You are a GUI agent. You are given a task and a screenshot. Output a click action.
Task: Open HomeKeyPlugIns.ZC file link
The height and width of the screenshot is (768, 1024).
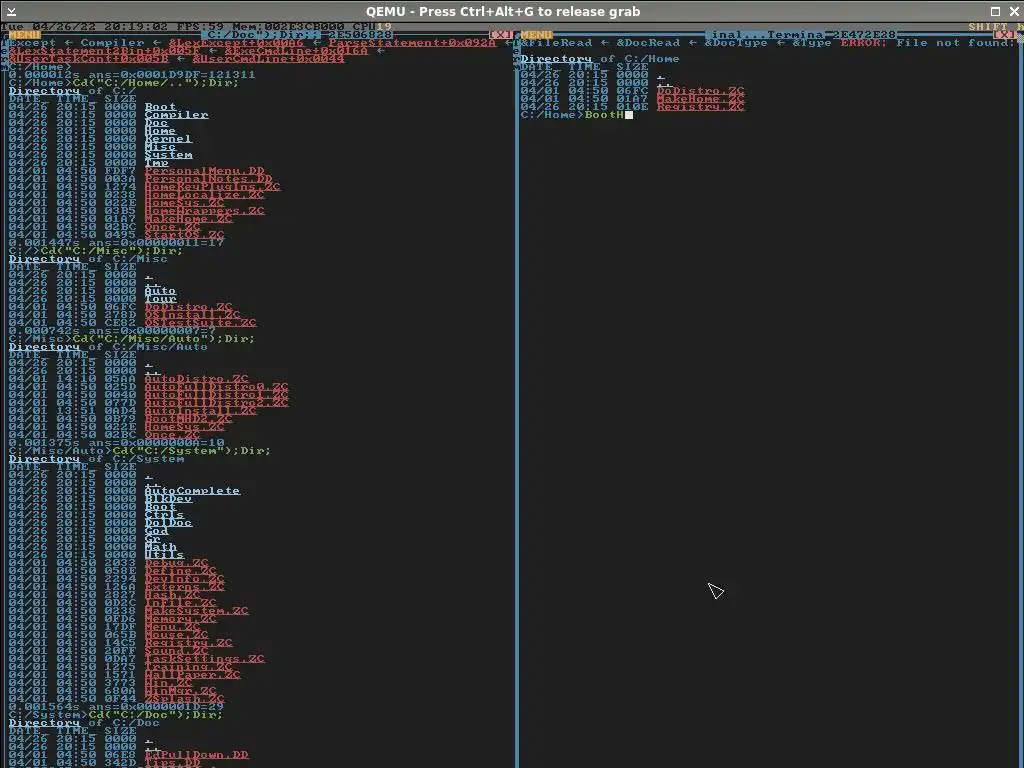[x=212, y=187]
